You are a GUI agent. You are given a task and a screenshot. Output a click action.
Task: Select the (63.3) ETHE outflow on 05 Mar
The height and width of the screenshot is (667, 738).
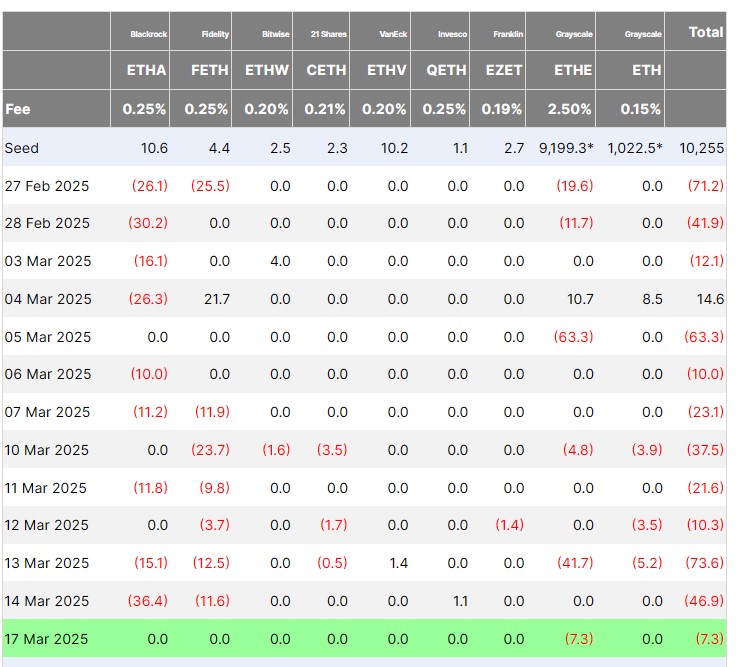tap(575, 337)
